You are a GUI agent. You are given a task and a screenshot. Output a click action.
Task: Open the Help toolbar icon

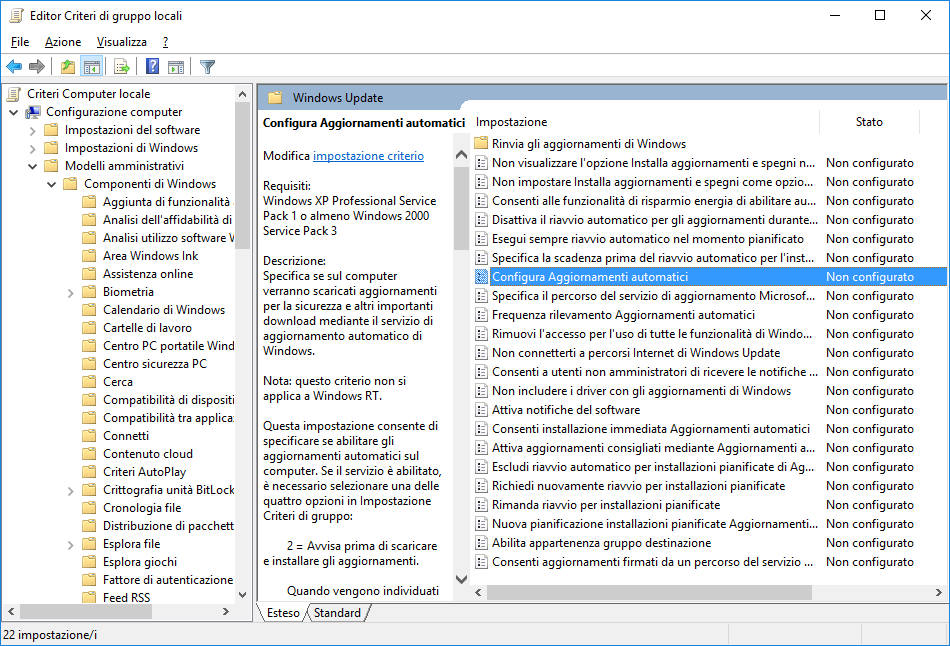point(153,67)
